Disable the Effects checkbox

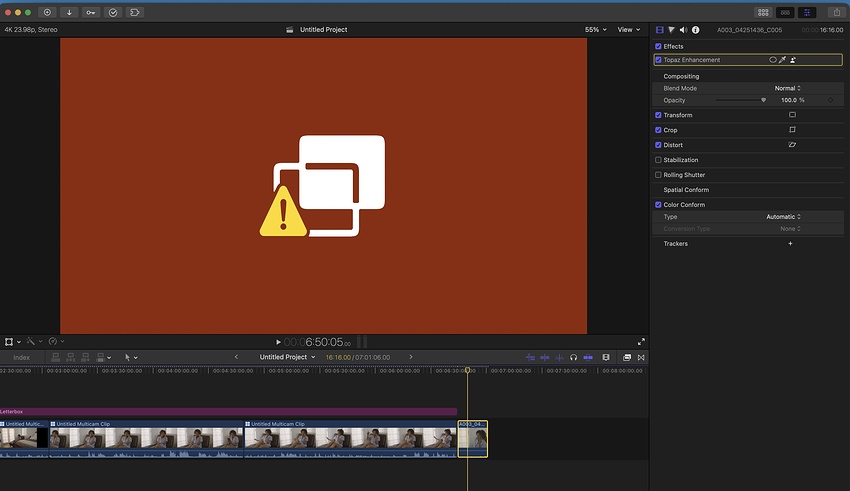coord(658,47)
